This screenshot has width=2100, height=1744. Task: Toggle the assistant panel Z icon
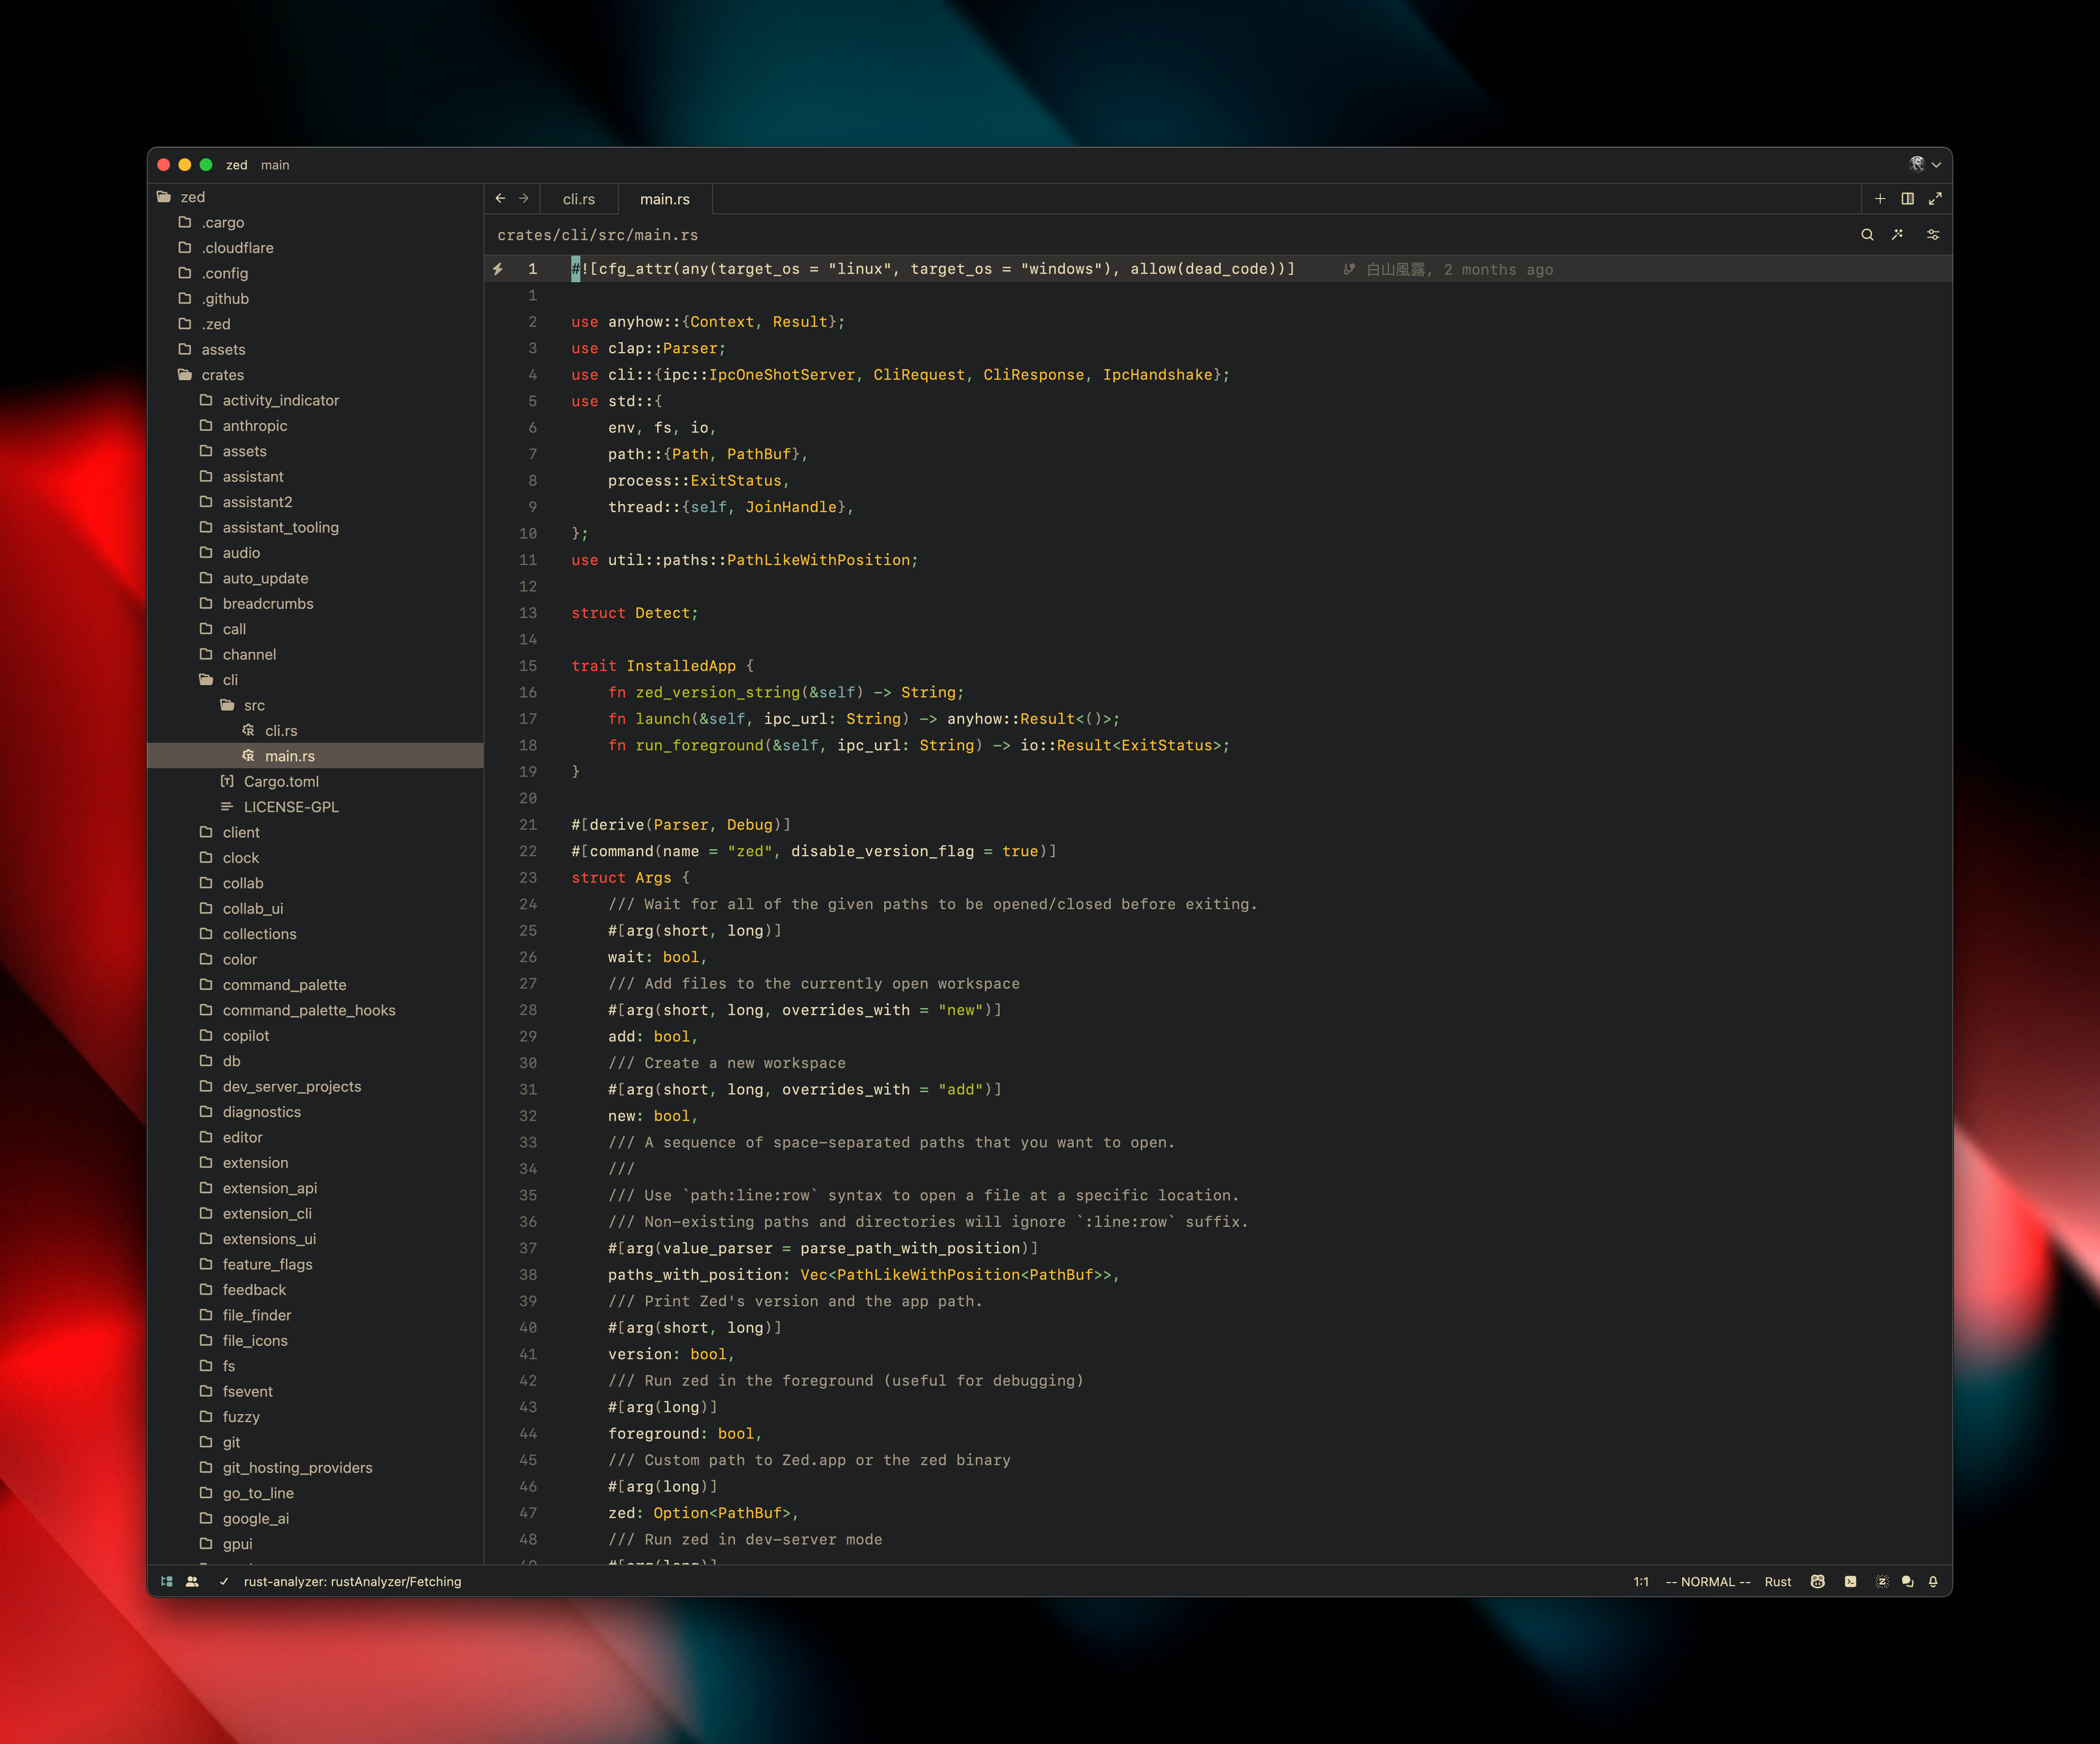point(1881,1581)
